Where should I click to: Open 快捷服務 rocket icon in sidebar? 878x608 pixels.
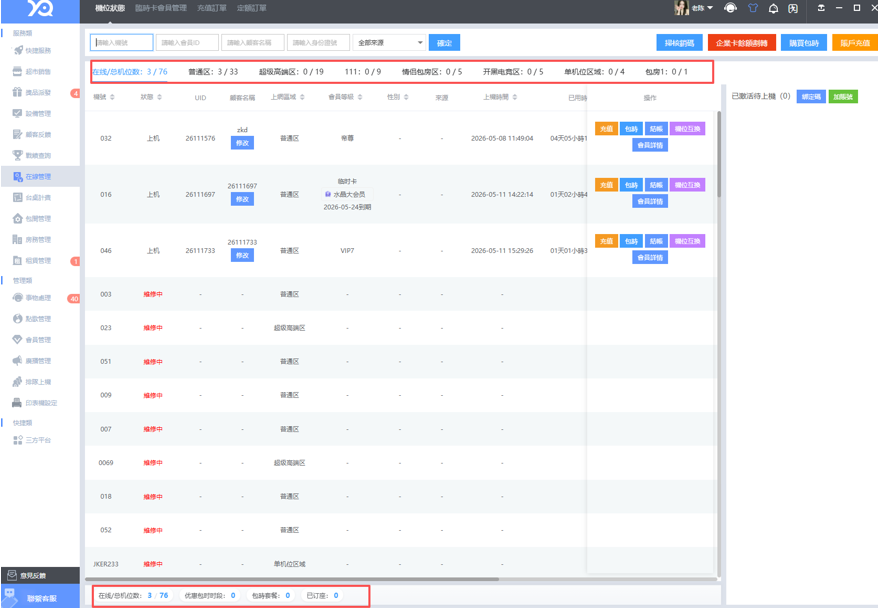point(18,50)
